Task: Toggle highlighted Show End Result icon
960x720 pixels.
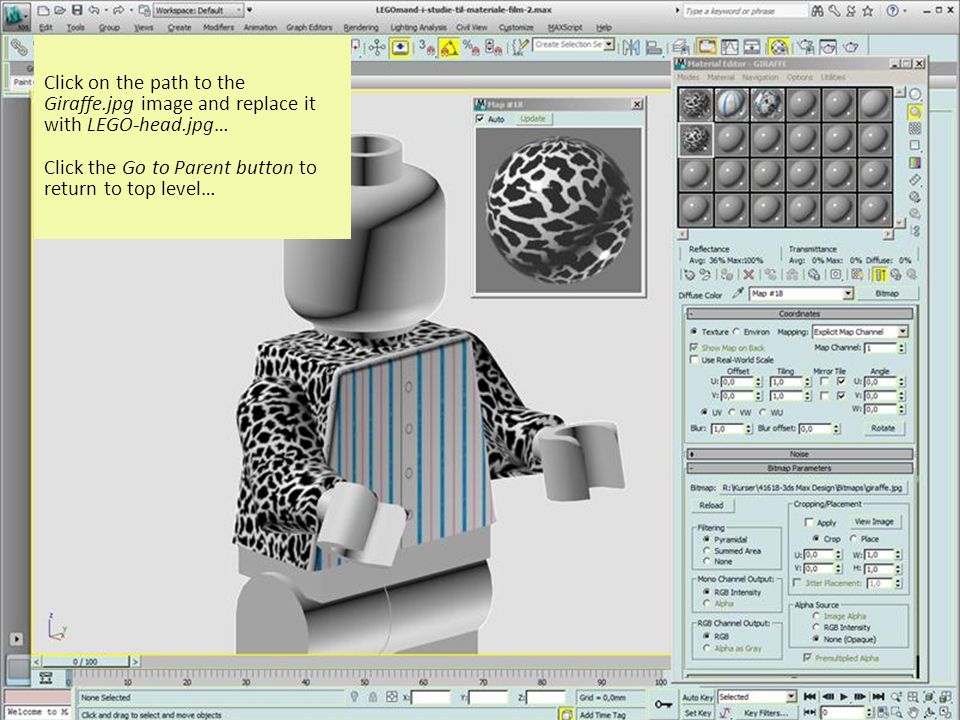Action: click(x=880, y=275)
